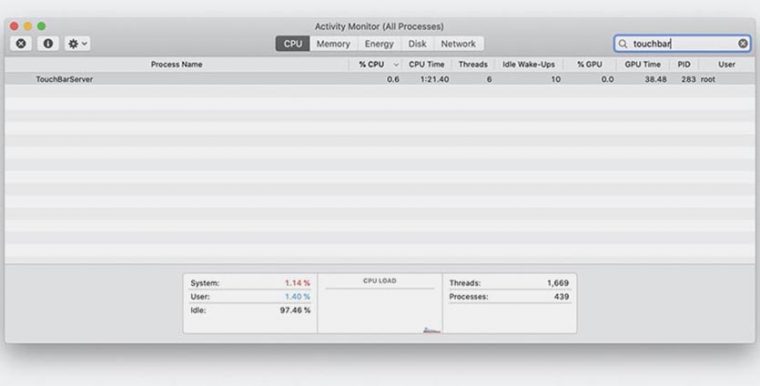Sort processes by Threads column
Image resolution: width=760 pixels, height=386 pixels.
pyautogui.click(x=473, y=64)
